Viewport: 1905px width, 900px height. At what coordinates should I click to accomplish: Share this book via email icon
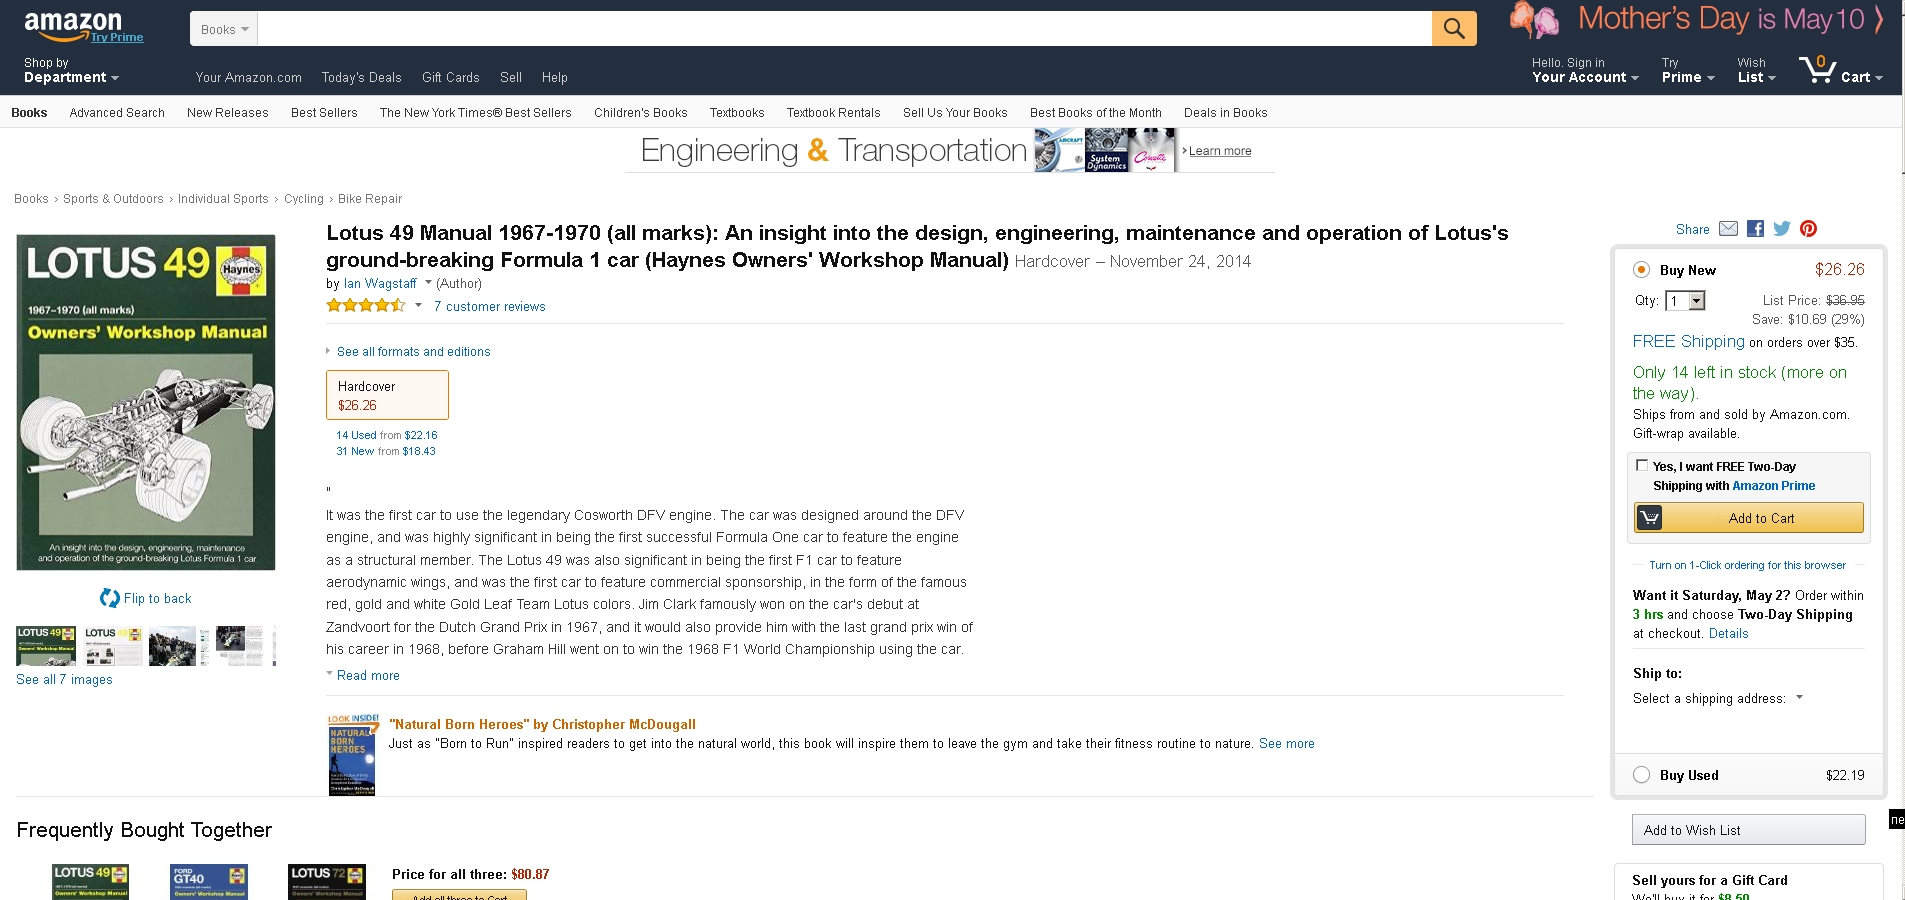pos(1728,229)
